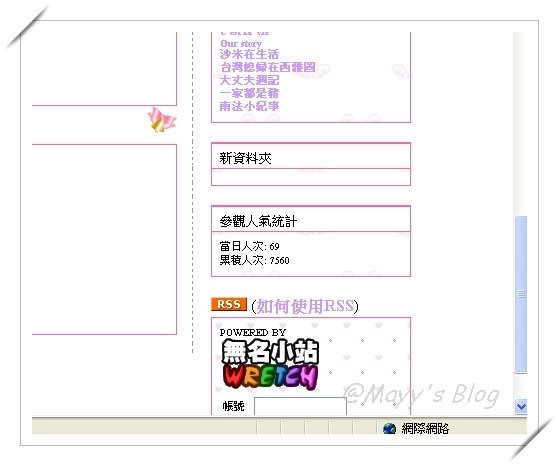This screenshot has height=466, width=559.
Task: Open the 一家都是豬 blog link
Action: (x=249, y=93)
